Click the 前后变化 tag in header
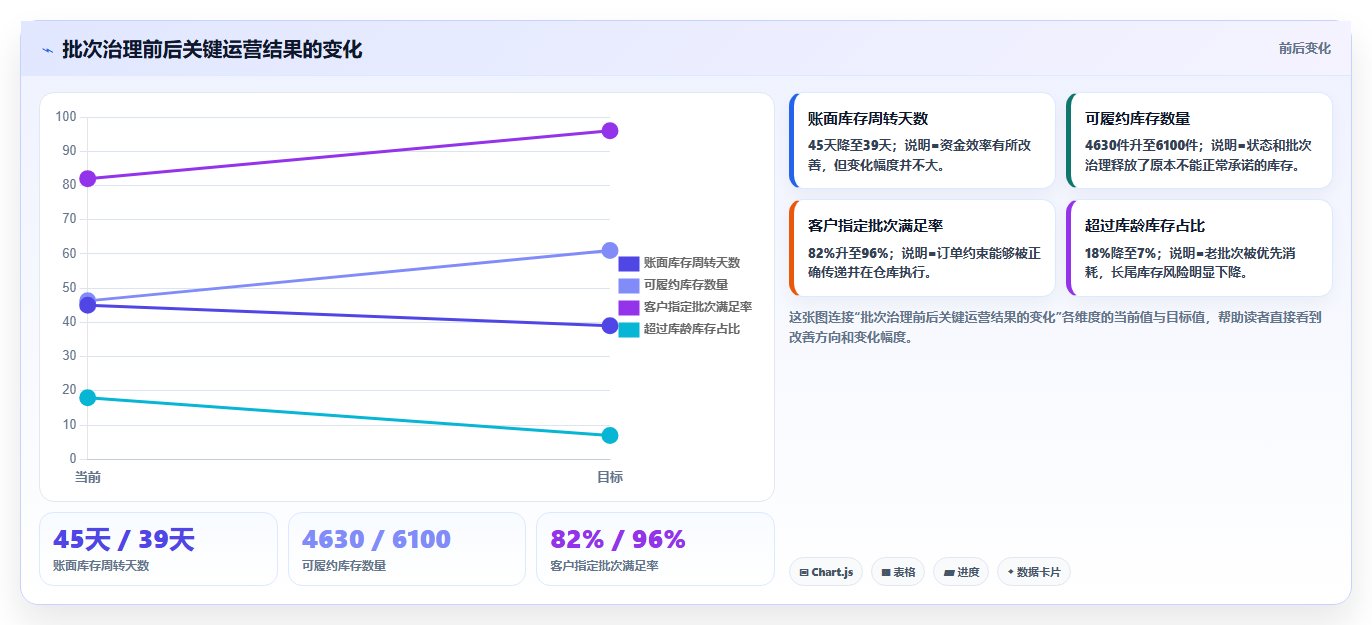The width and height of the screenshot is (1372, 625). 1304,48
